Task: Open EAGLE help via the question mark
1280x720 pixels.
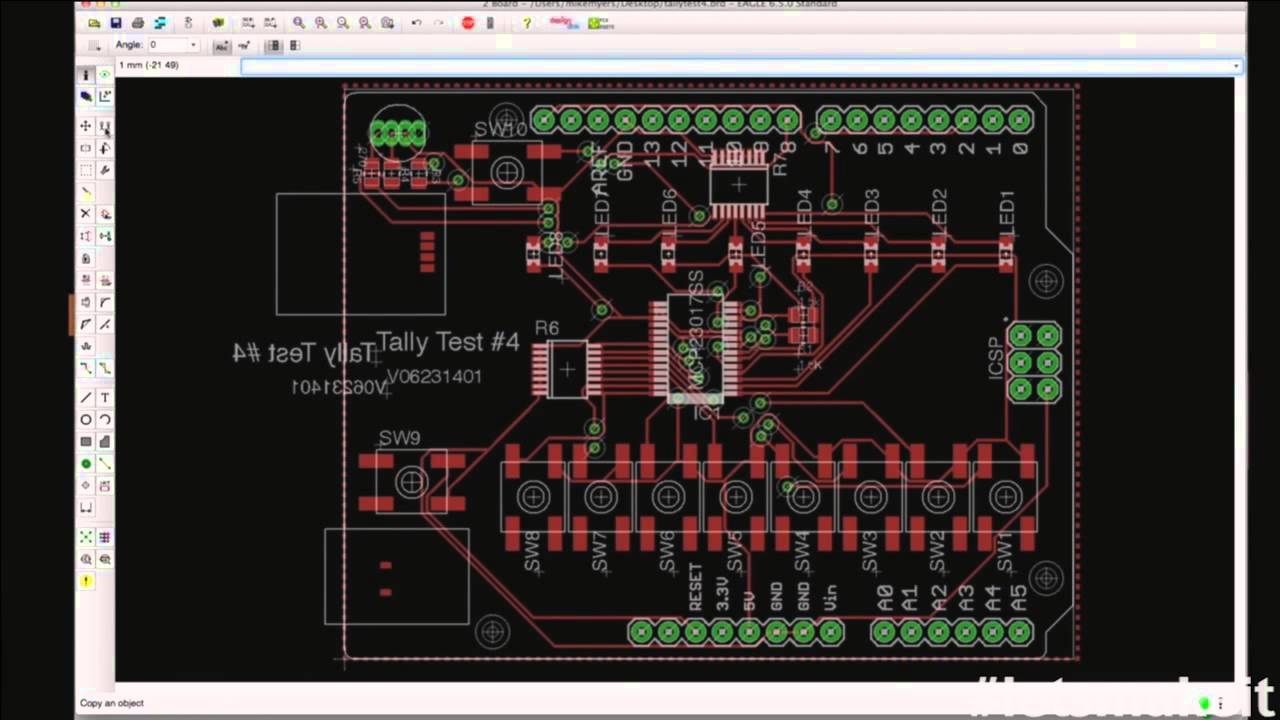Action: coord(526,23)
